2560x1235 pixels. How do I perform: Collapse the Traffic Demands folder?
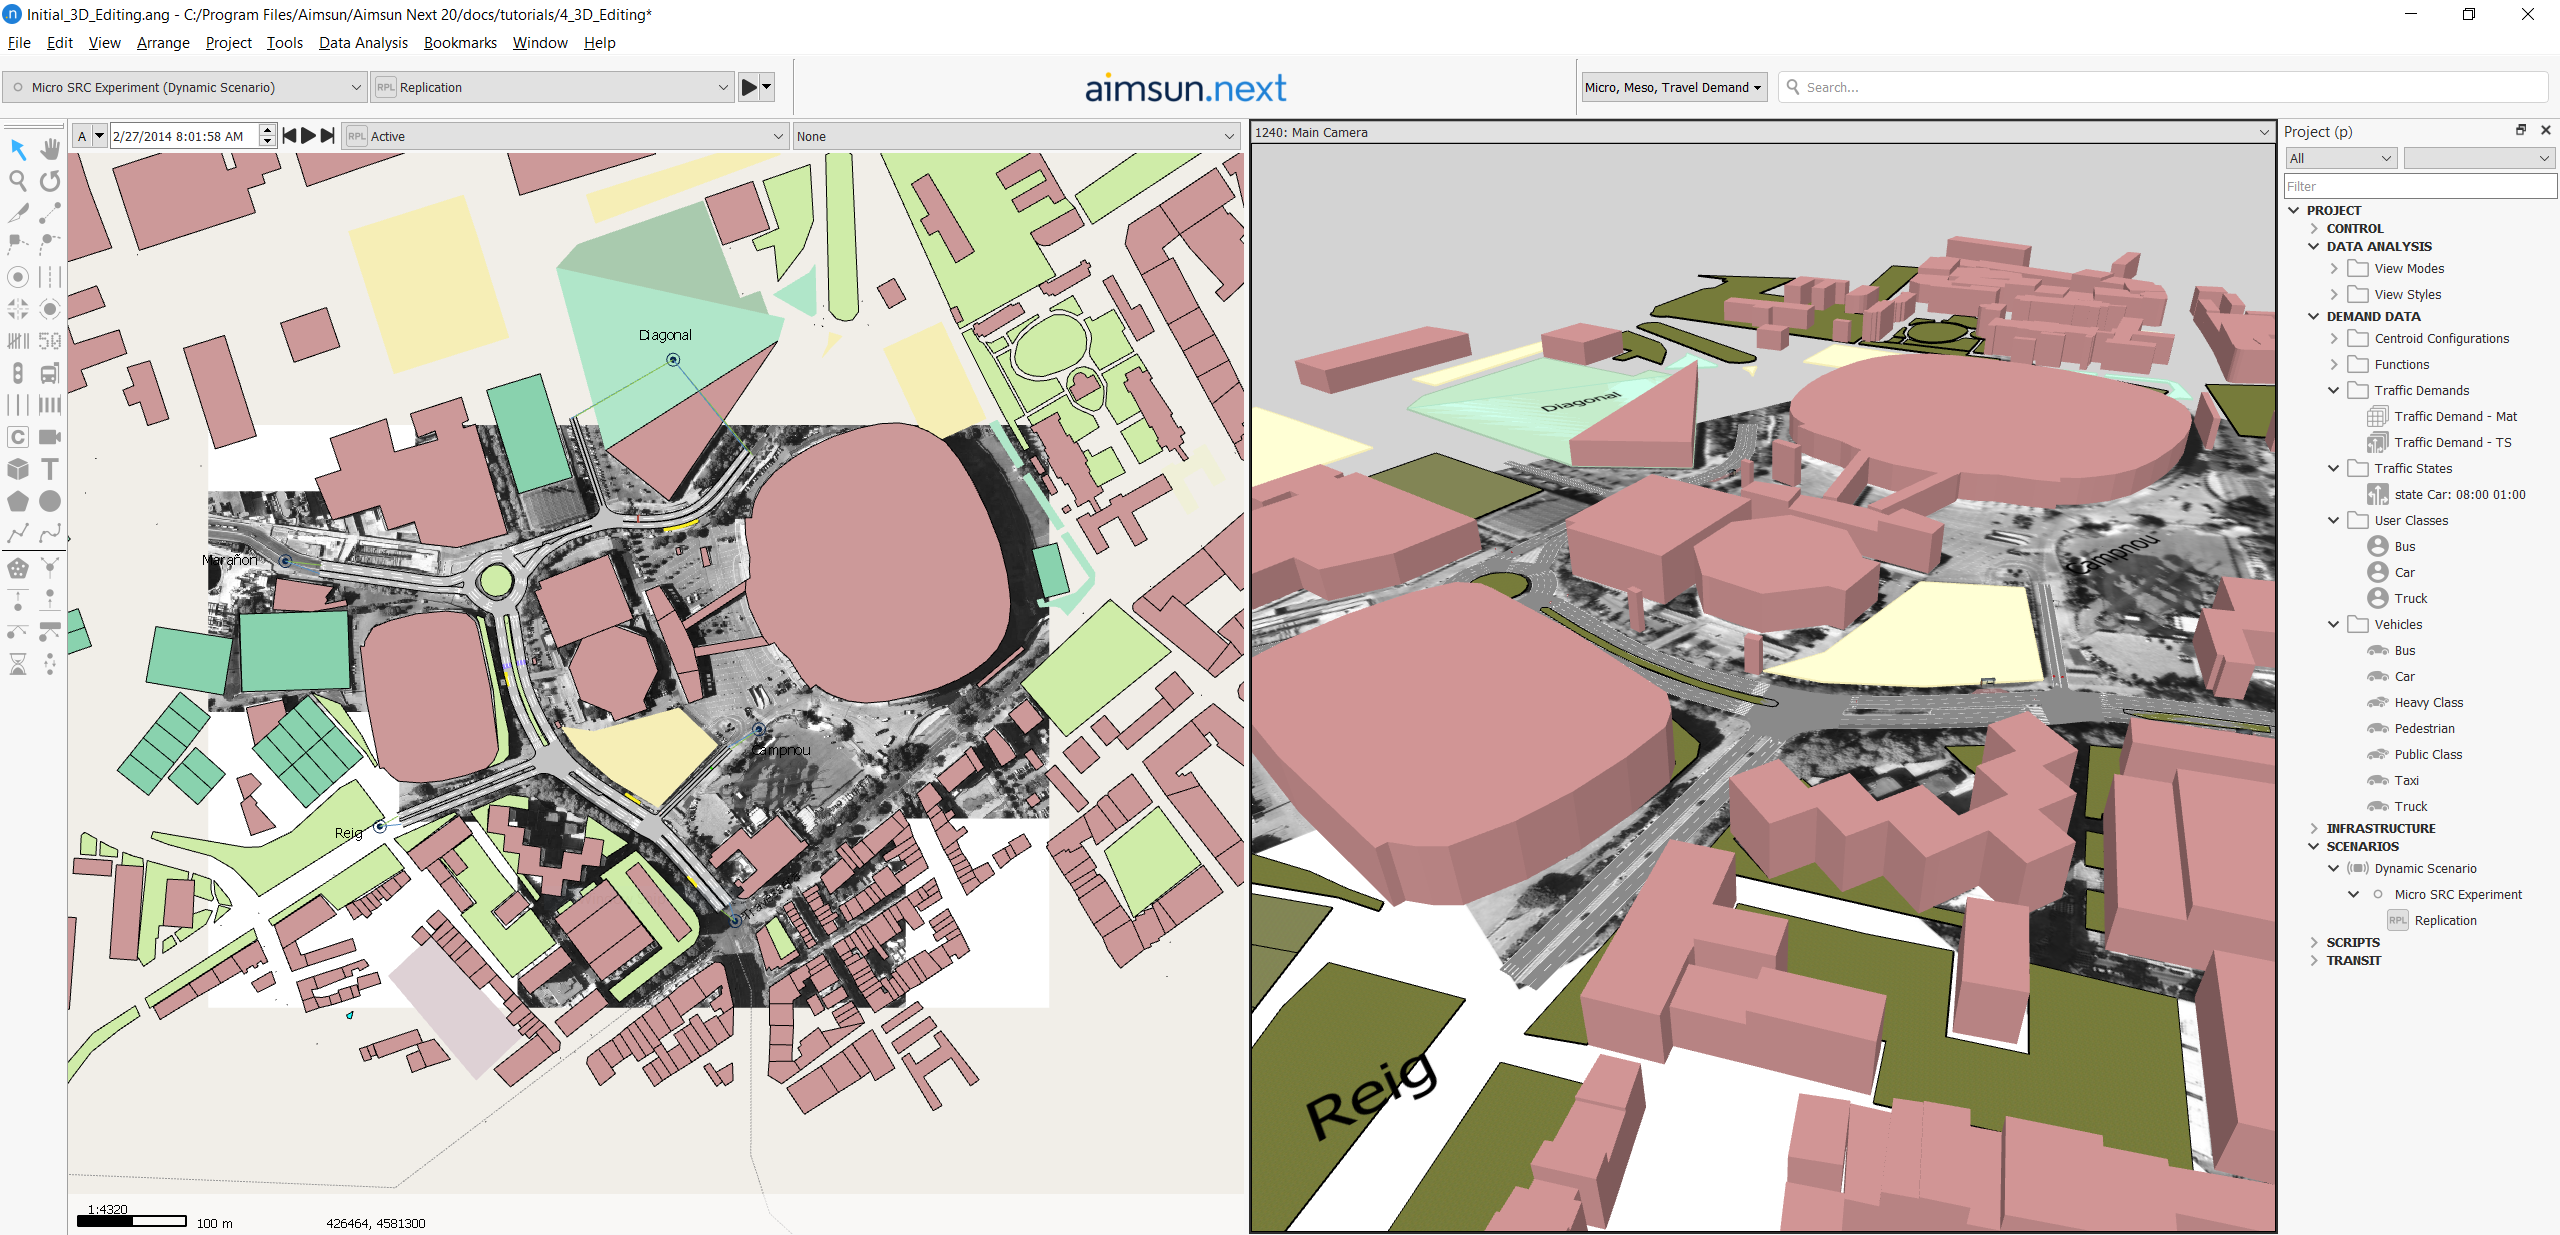2333,390
